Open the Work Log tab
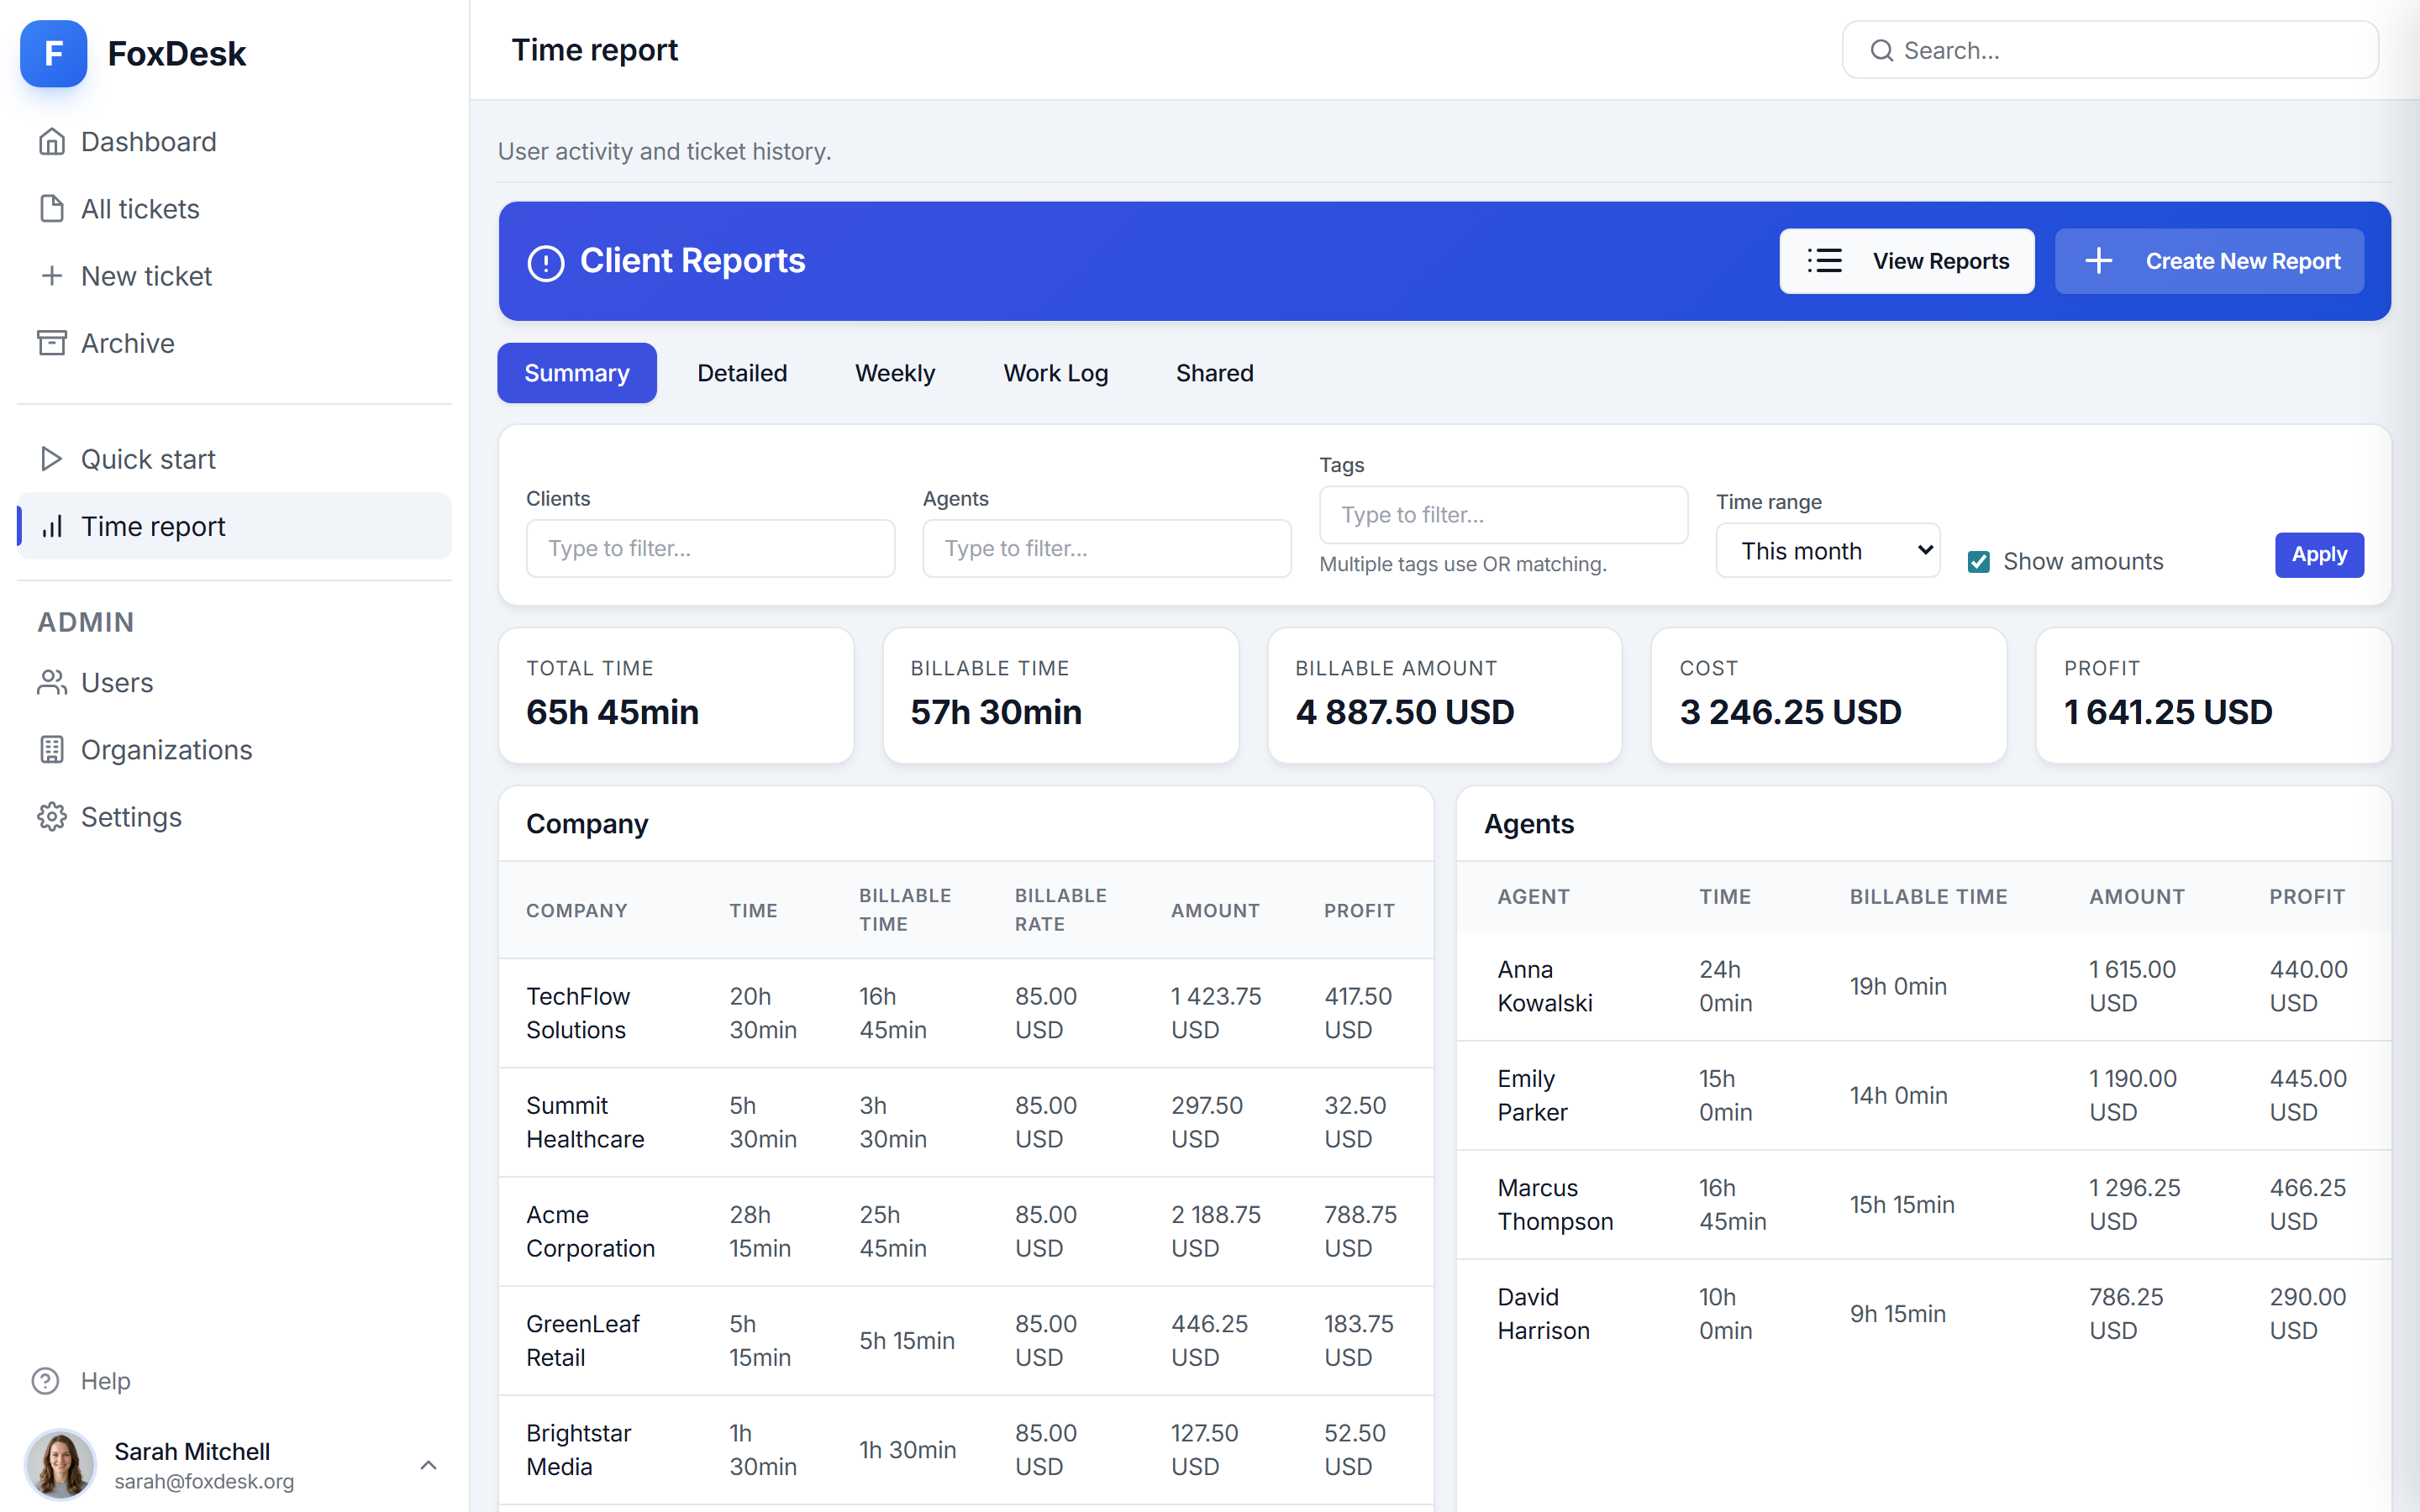The image size is (2420, 1512). point(1055,372)
